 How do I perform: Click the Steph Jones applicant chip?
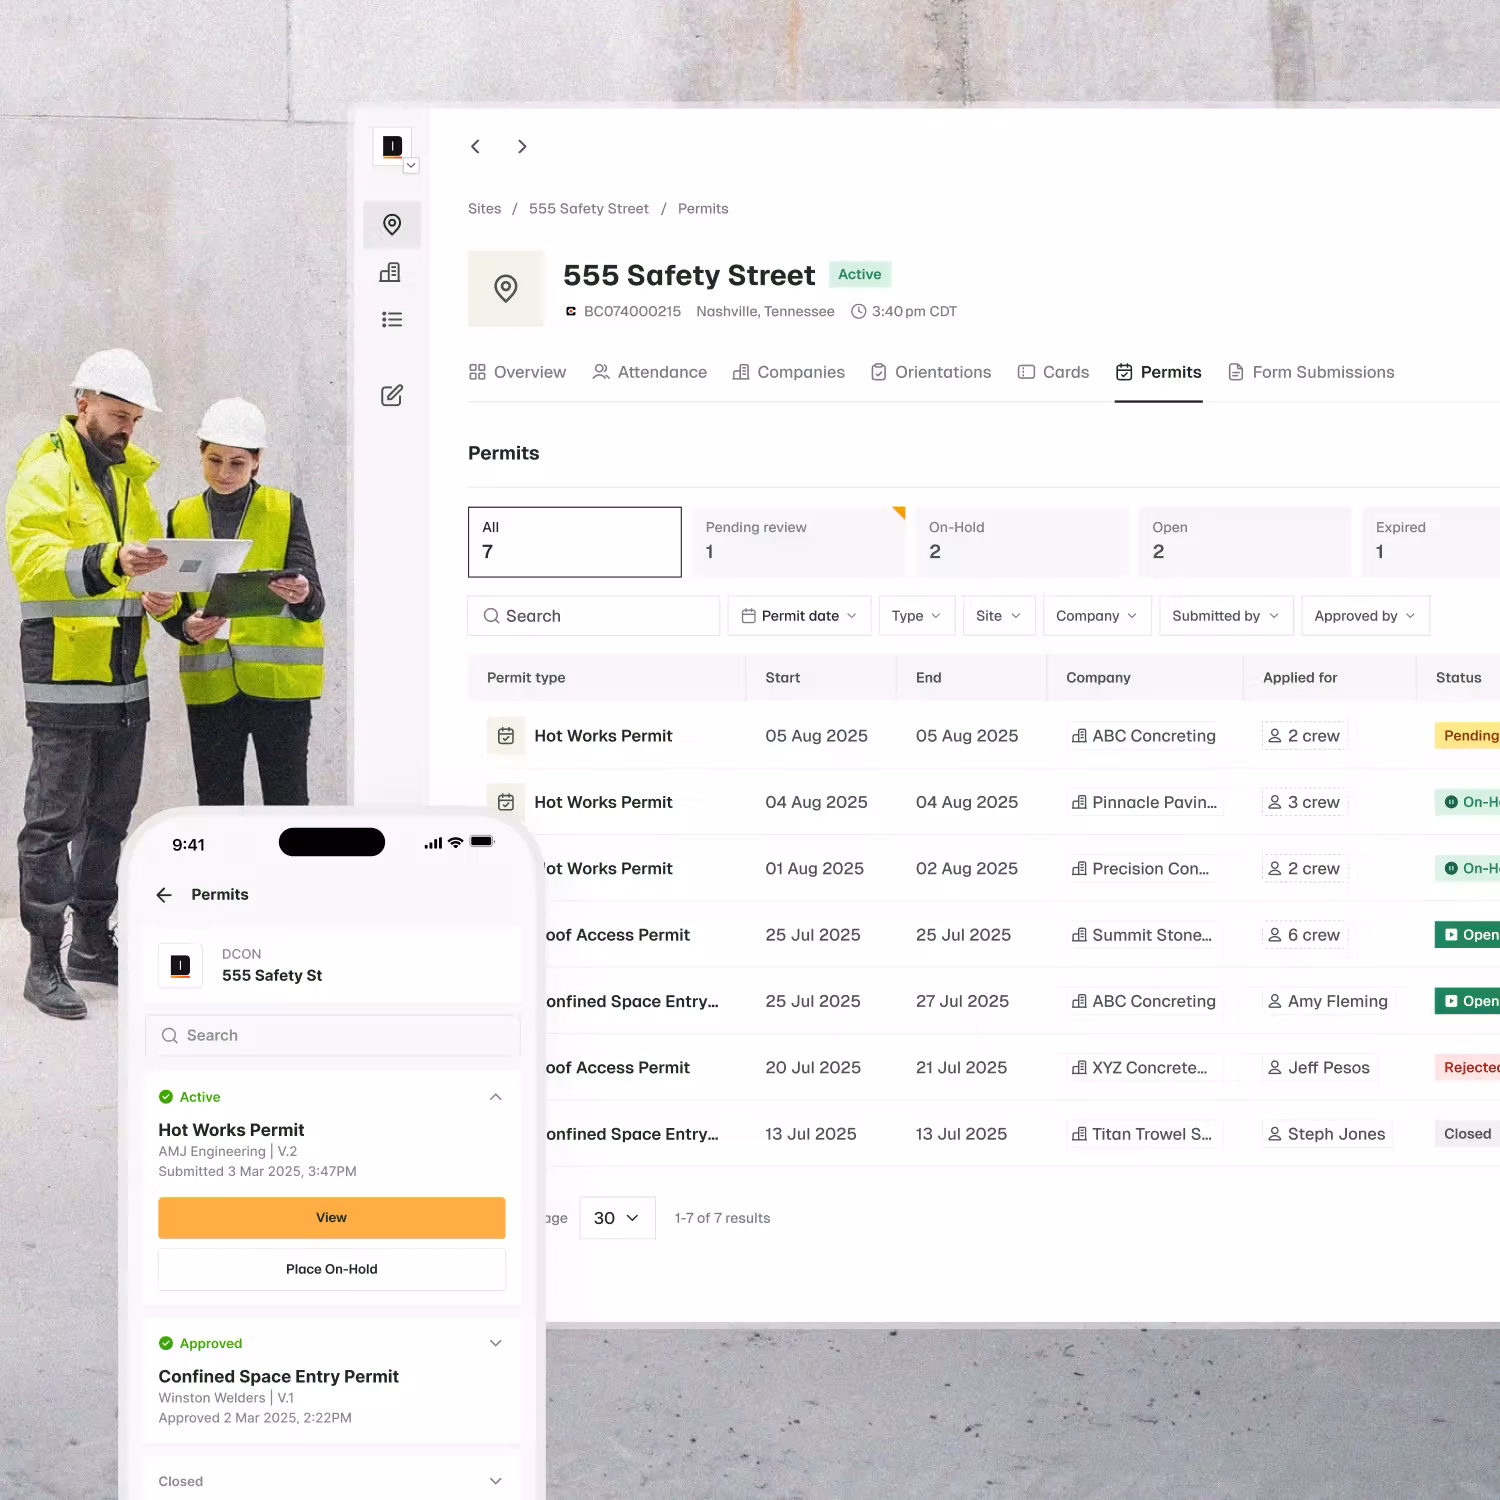point(1327,1134)
